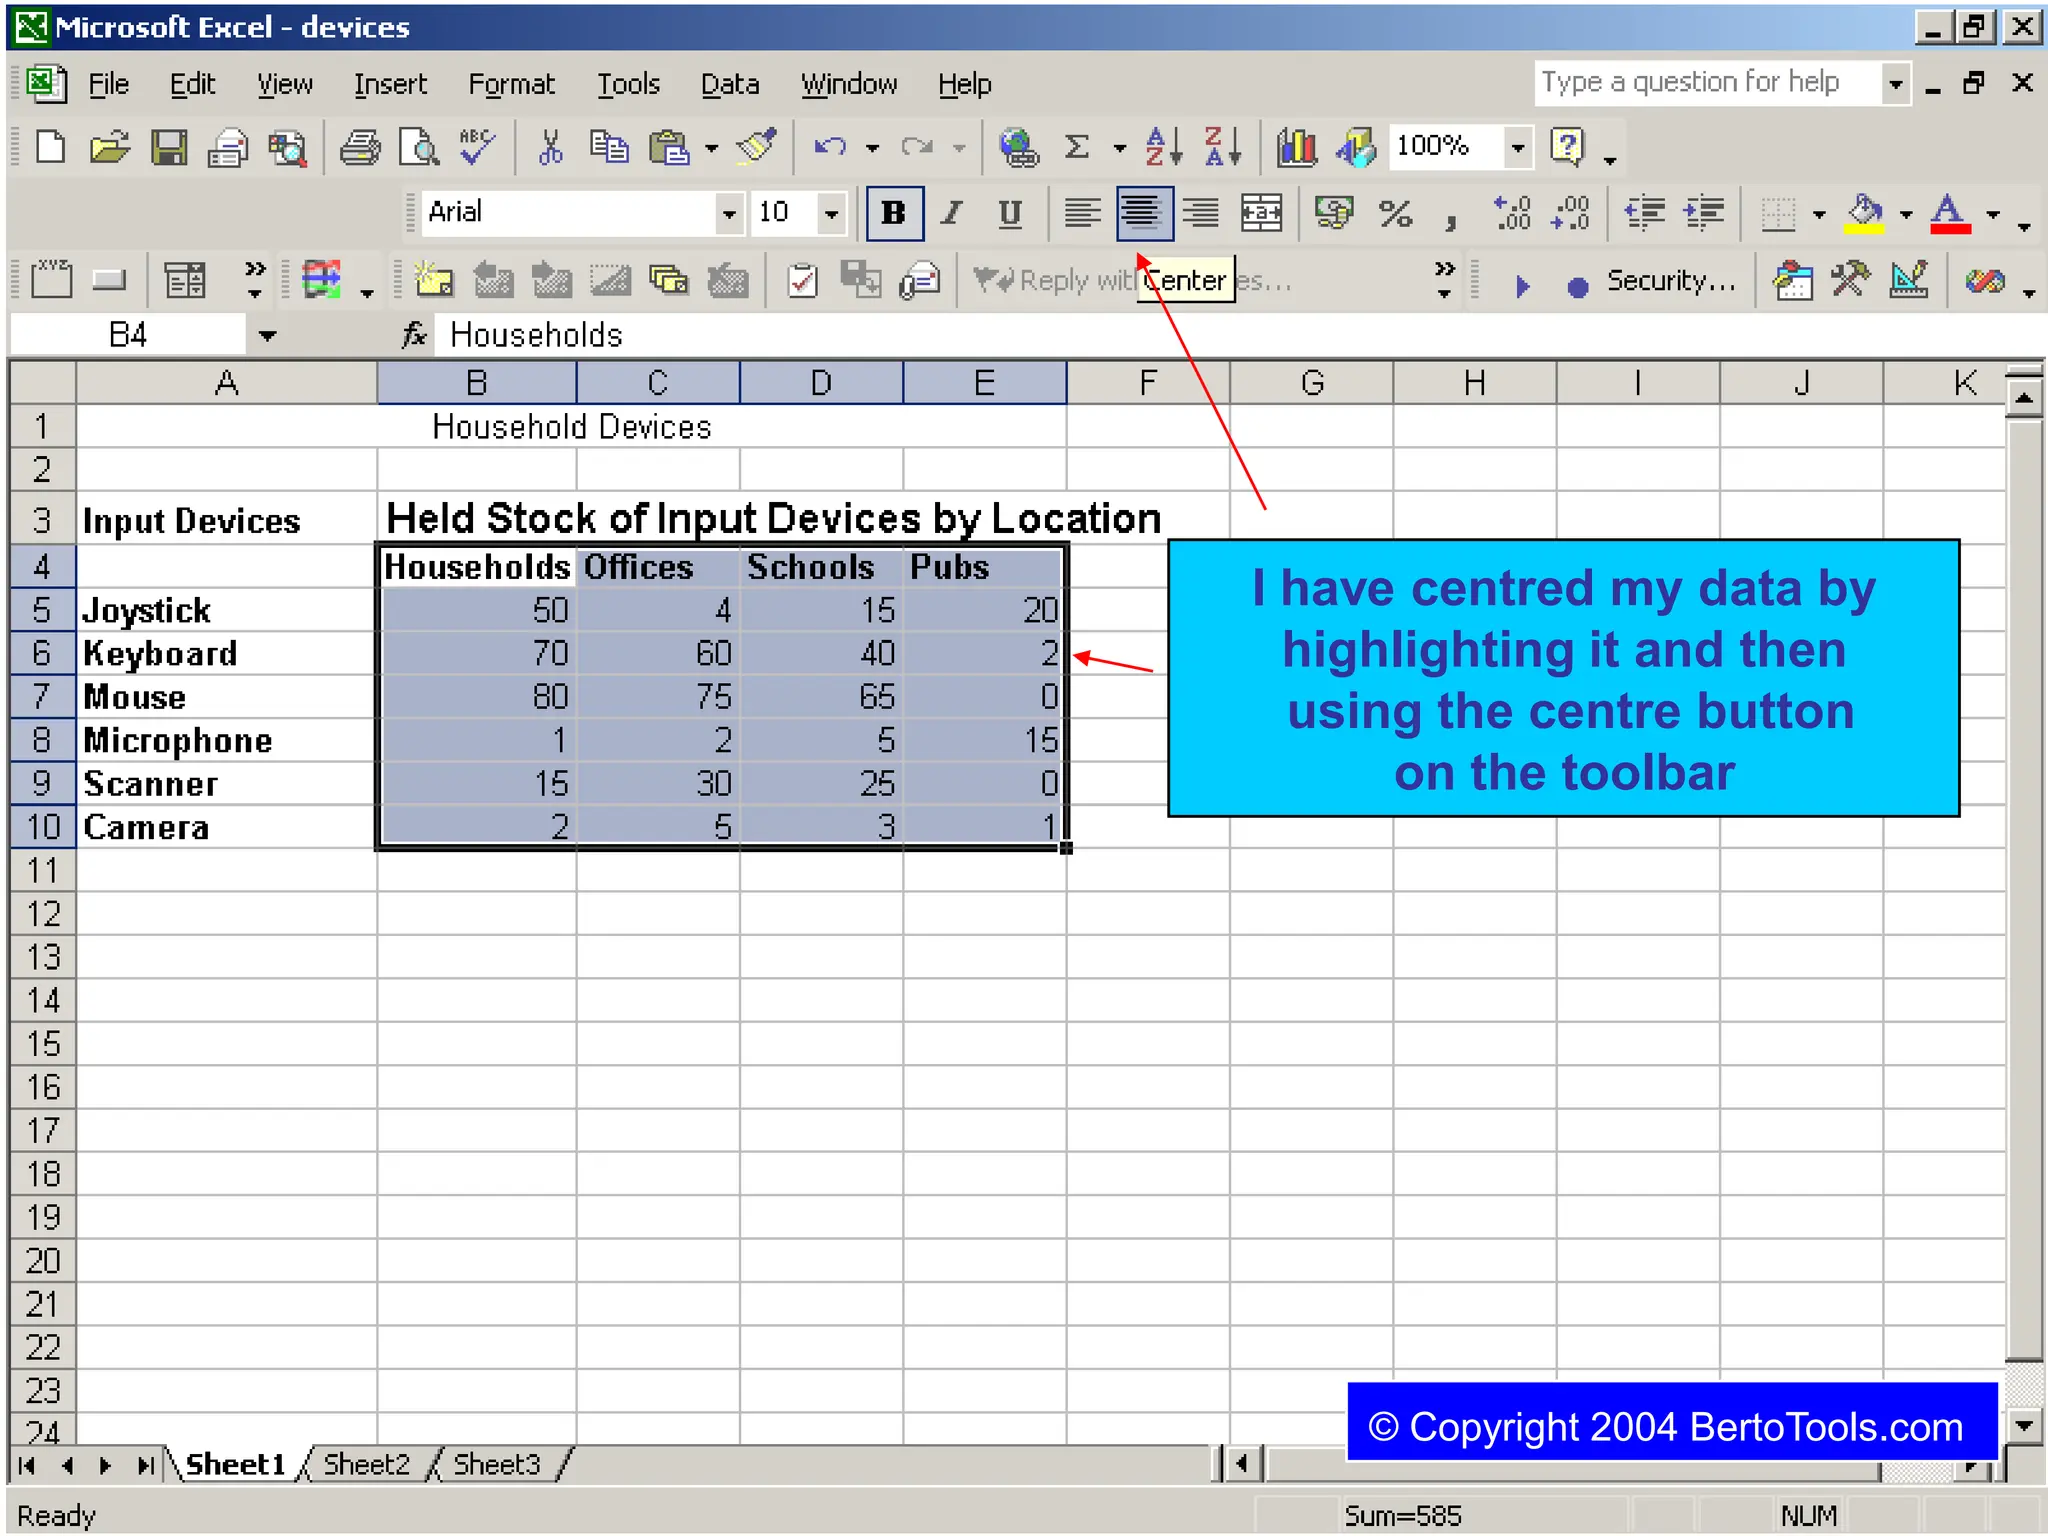Image resolution: width=2048 pixels, height=1536 pixels.
Task: Apply Currency style icon
Action: coord(1334,213)
